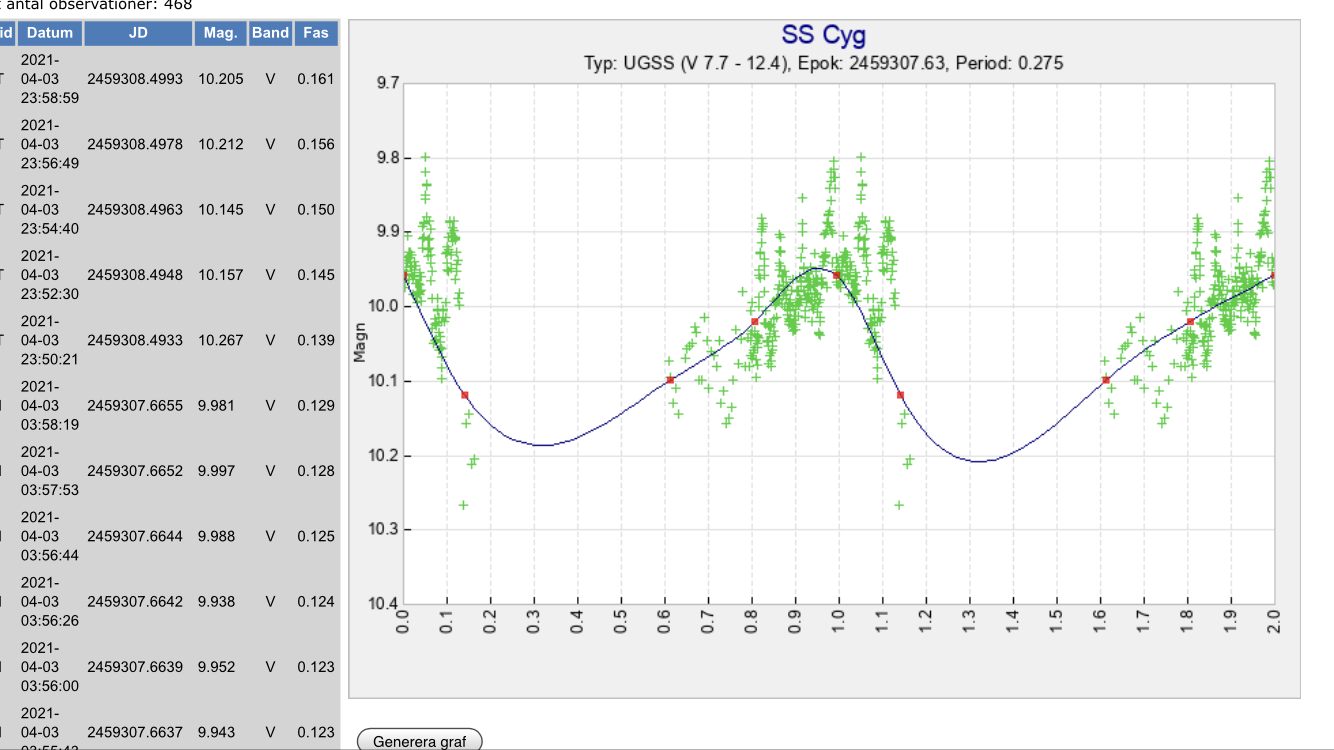Sort by the Fas column header
This screenshot has height=750, width=1334.
317,33
